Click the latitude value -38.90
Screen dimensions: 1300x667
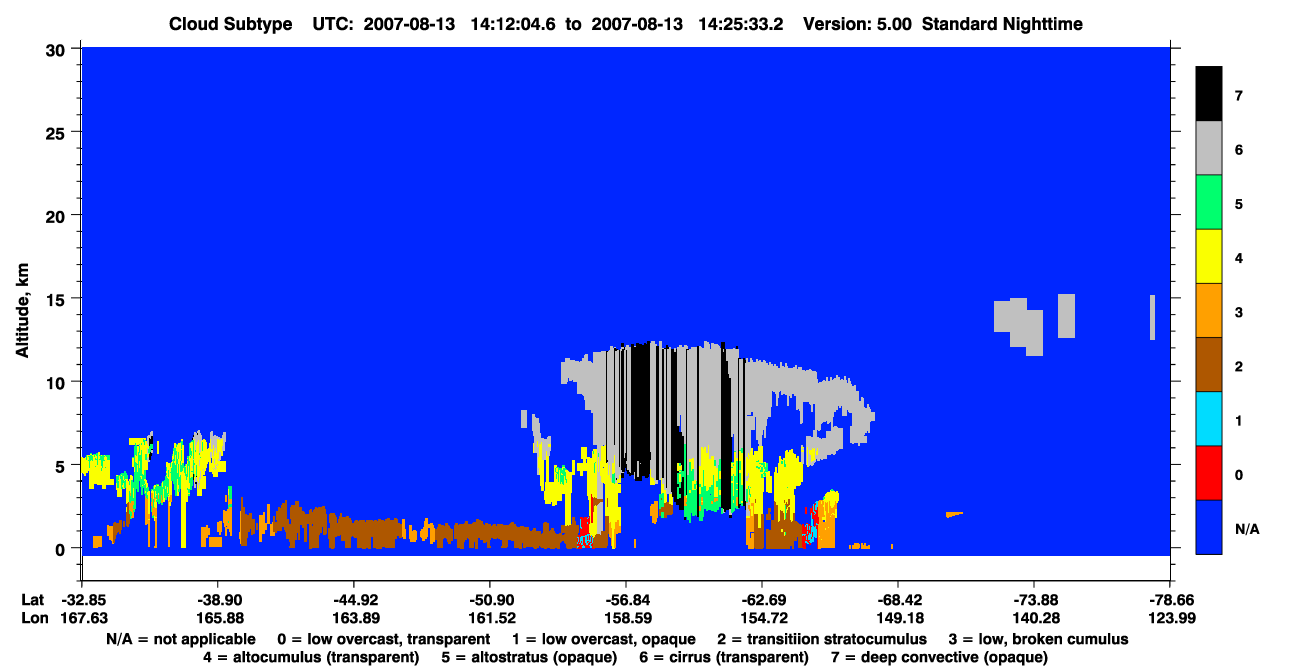pos(217,599)
